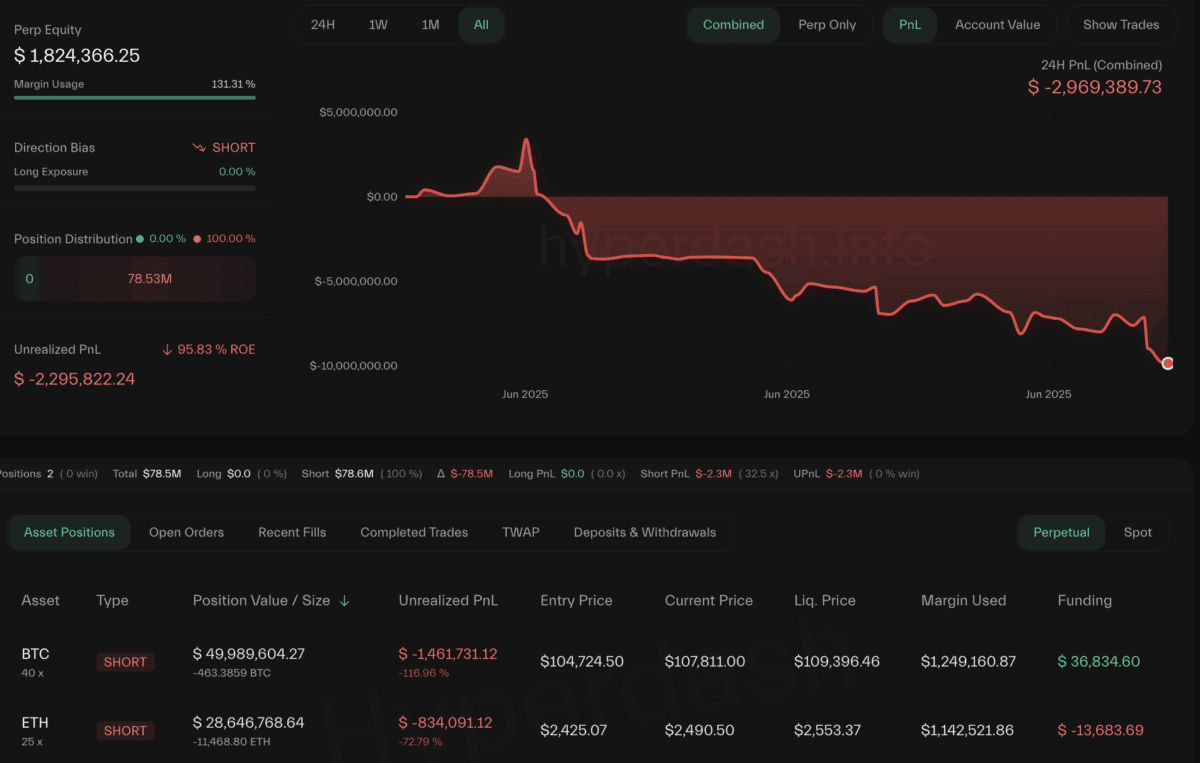
Task: Click the green 0 long distribution segment
Action: 29,278
